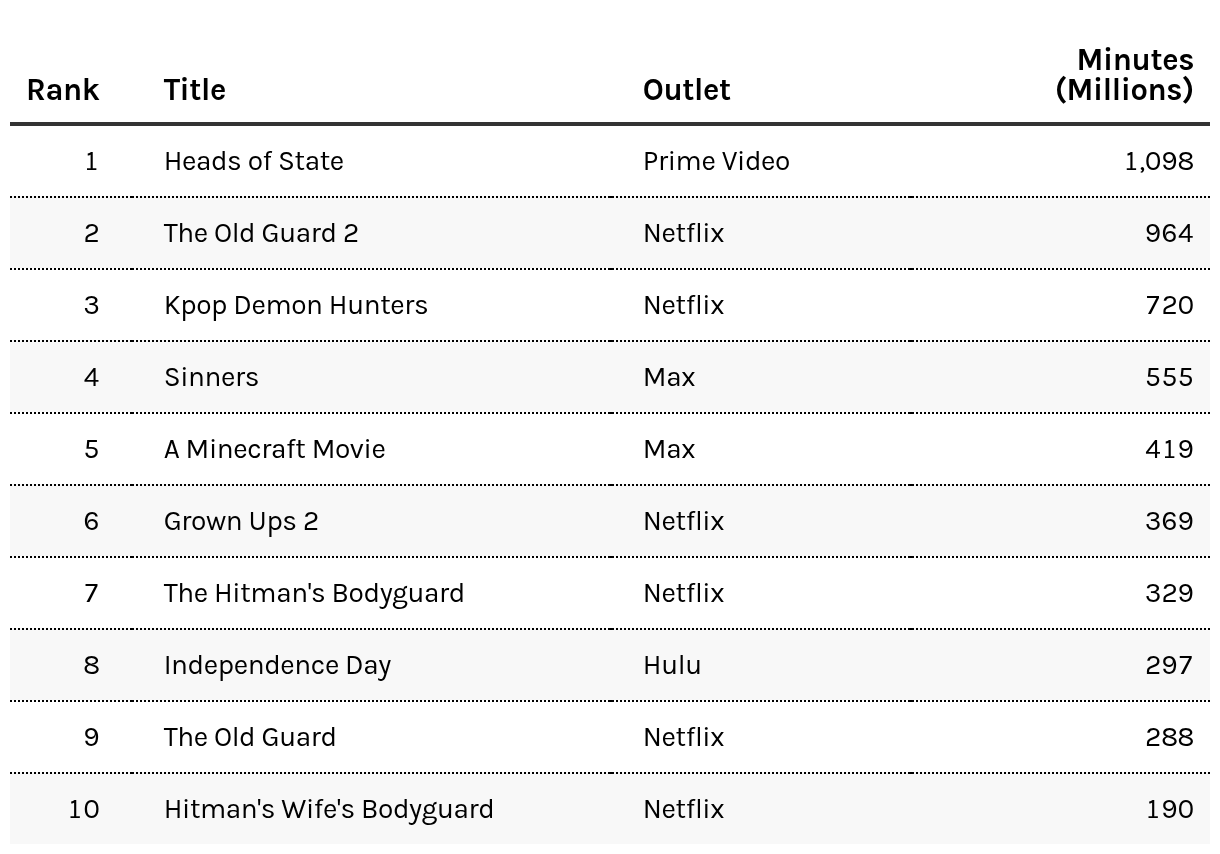Select Hitman's Wife's Bodyguard title
Viewport: 1220px width, 854px height.
pyautogui.click(x=329, y=809)
